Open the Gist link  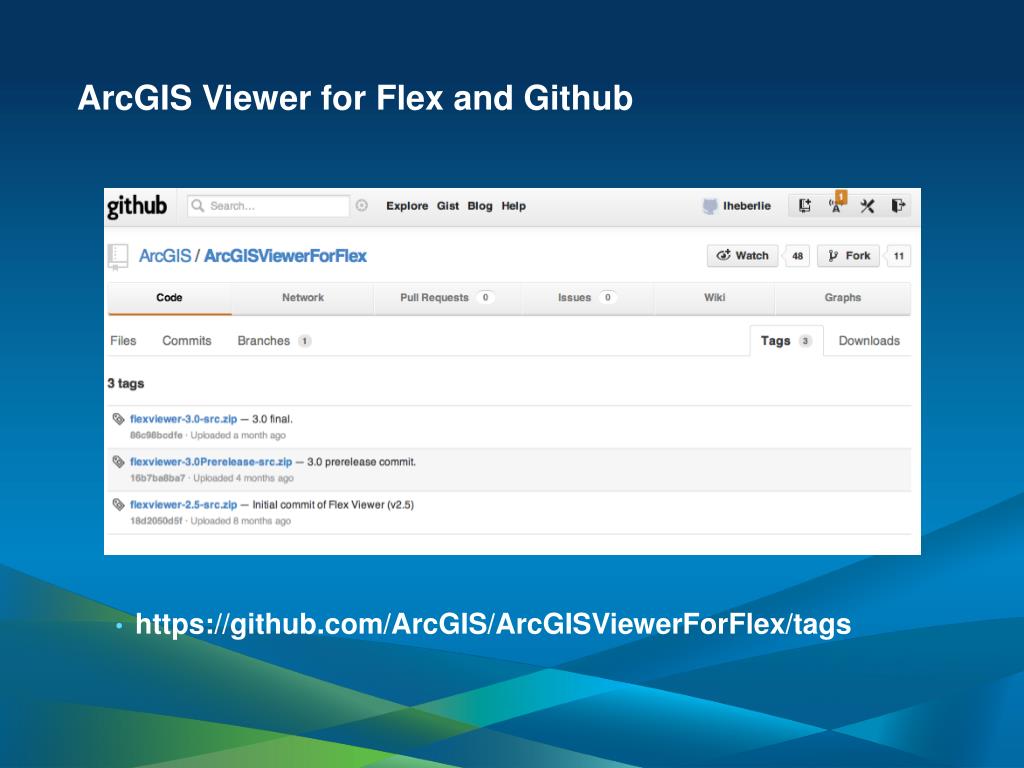click(x=447, y=206)
